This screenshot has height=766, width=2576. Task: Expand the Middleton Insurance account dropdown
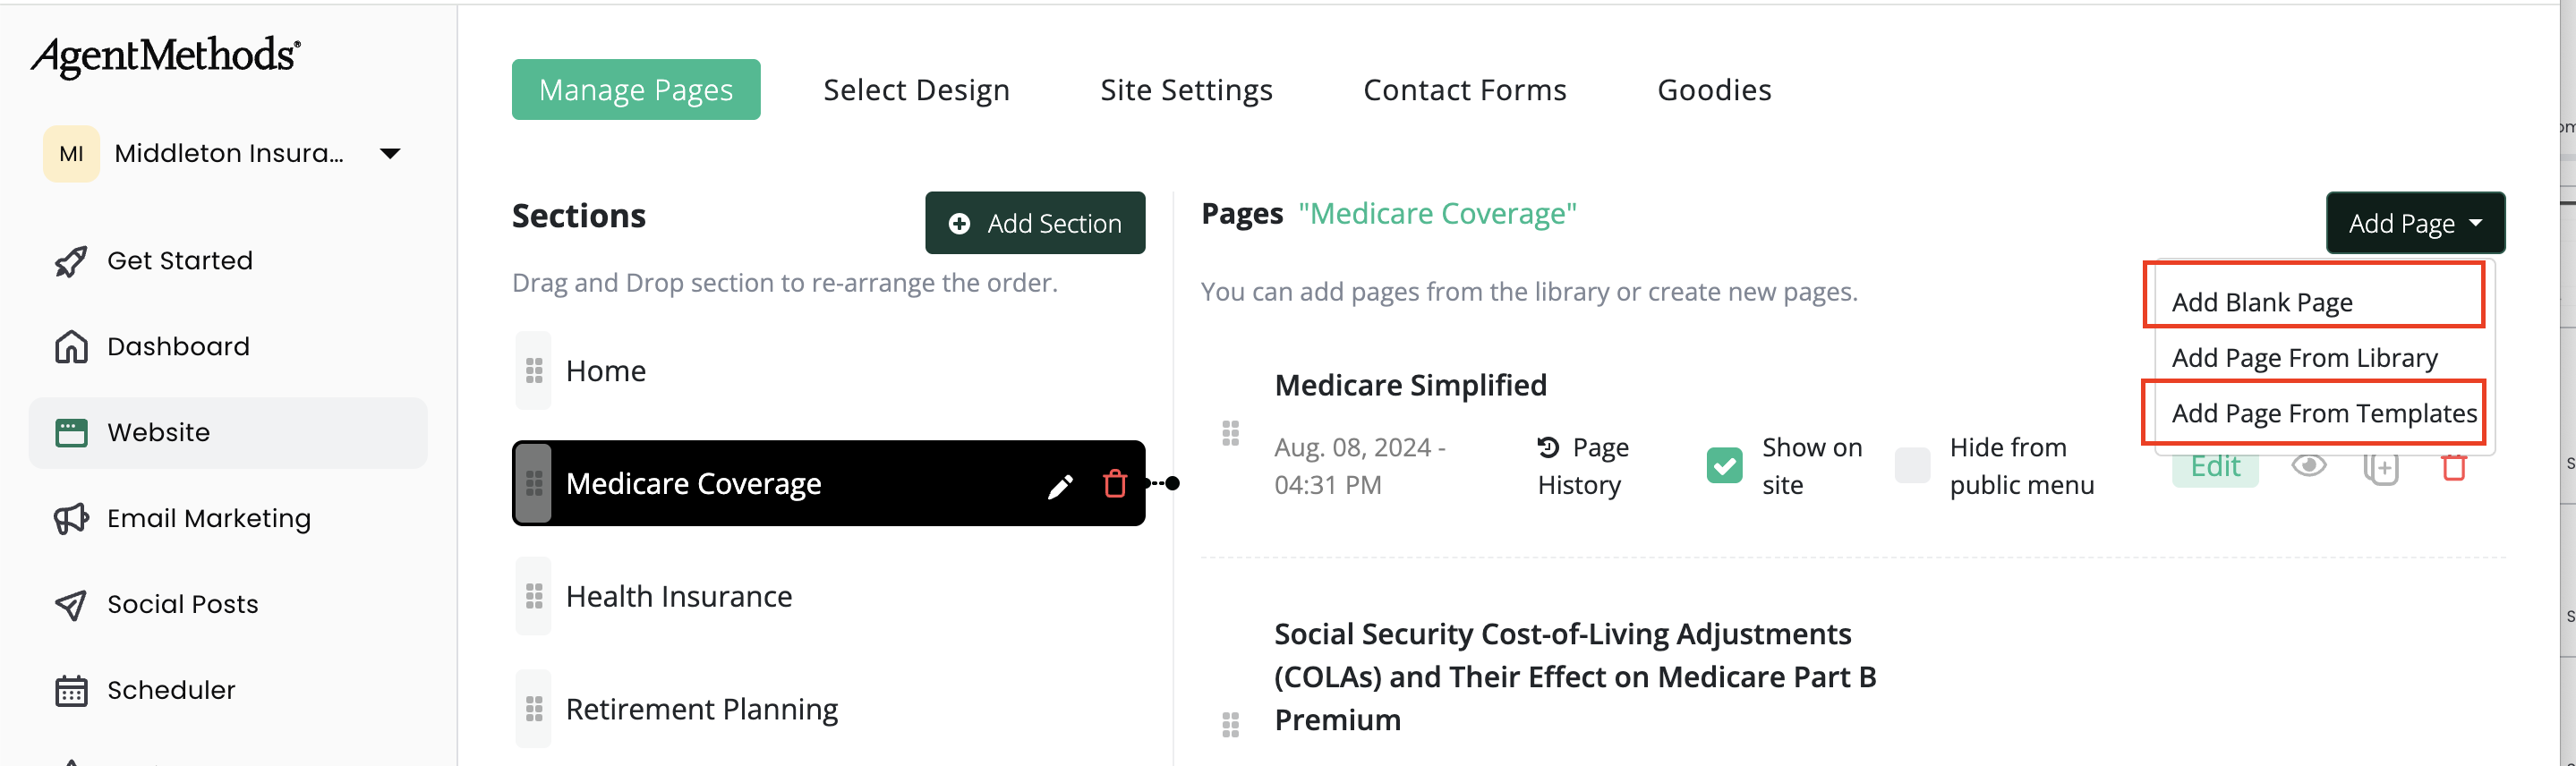point(390,154)
